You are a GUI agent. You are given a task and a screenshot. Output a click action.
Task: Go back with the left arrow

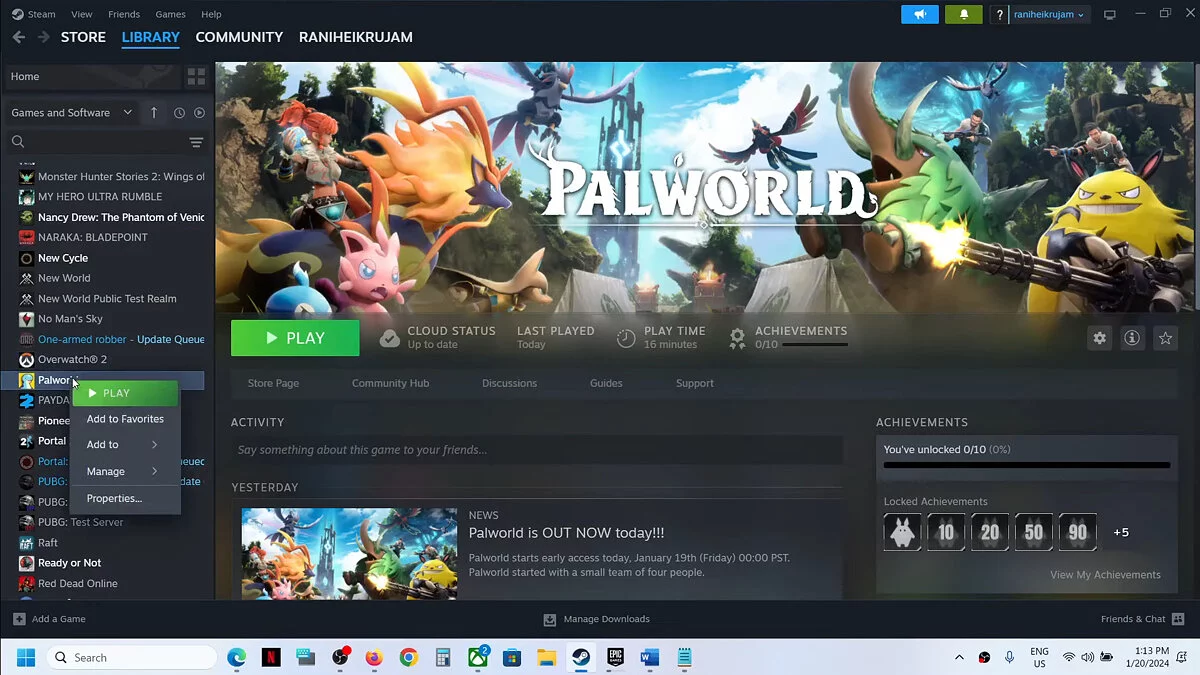coord(18,37)
